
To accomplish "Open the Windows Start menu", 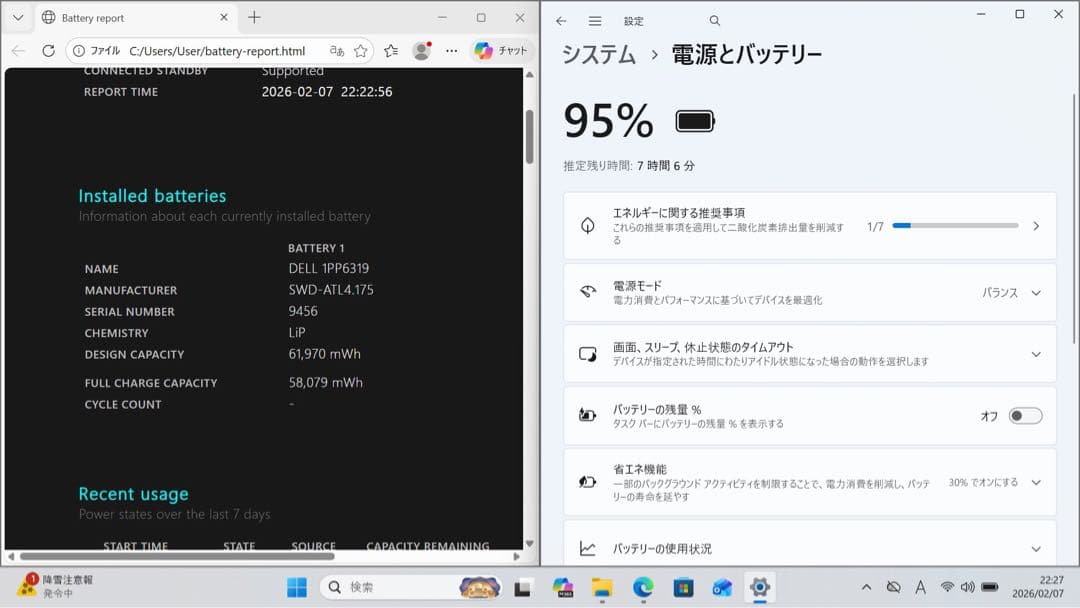I will coord(296,587).
